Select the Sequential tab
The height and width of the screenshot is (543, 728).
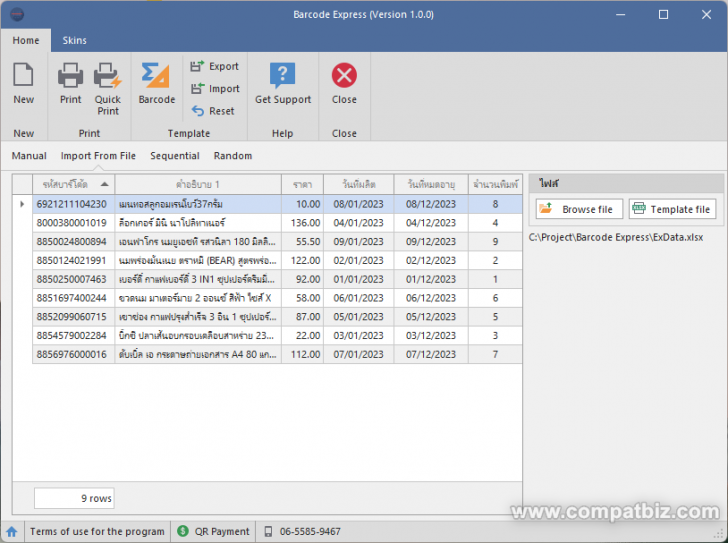pos(175,156)
